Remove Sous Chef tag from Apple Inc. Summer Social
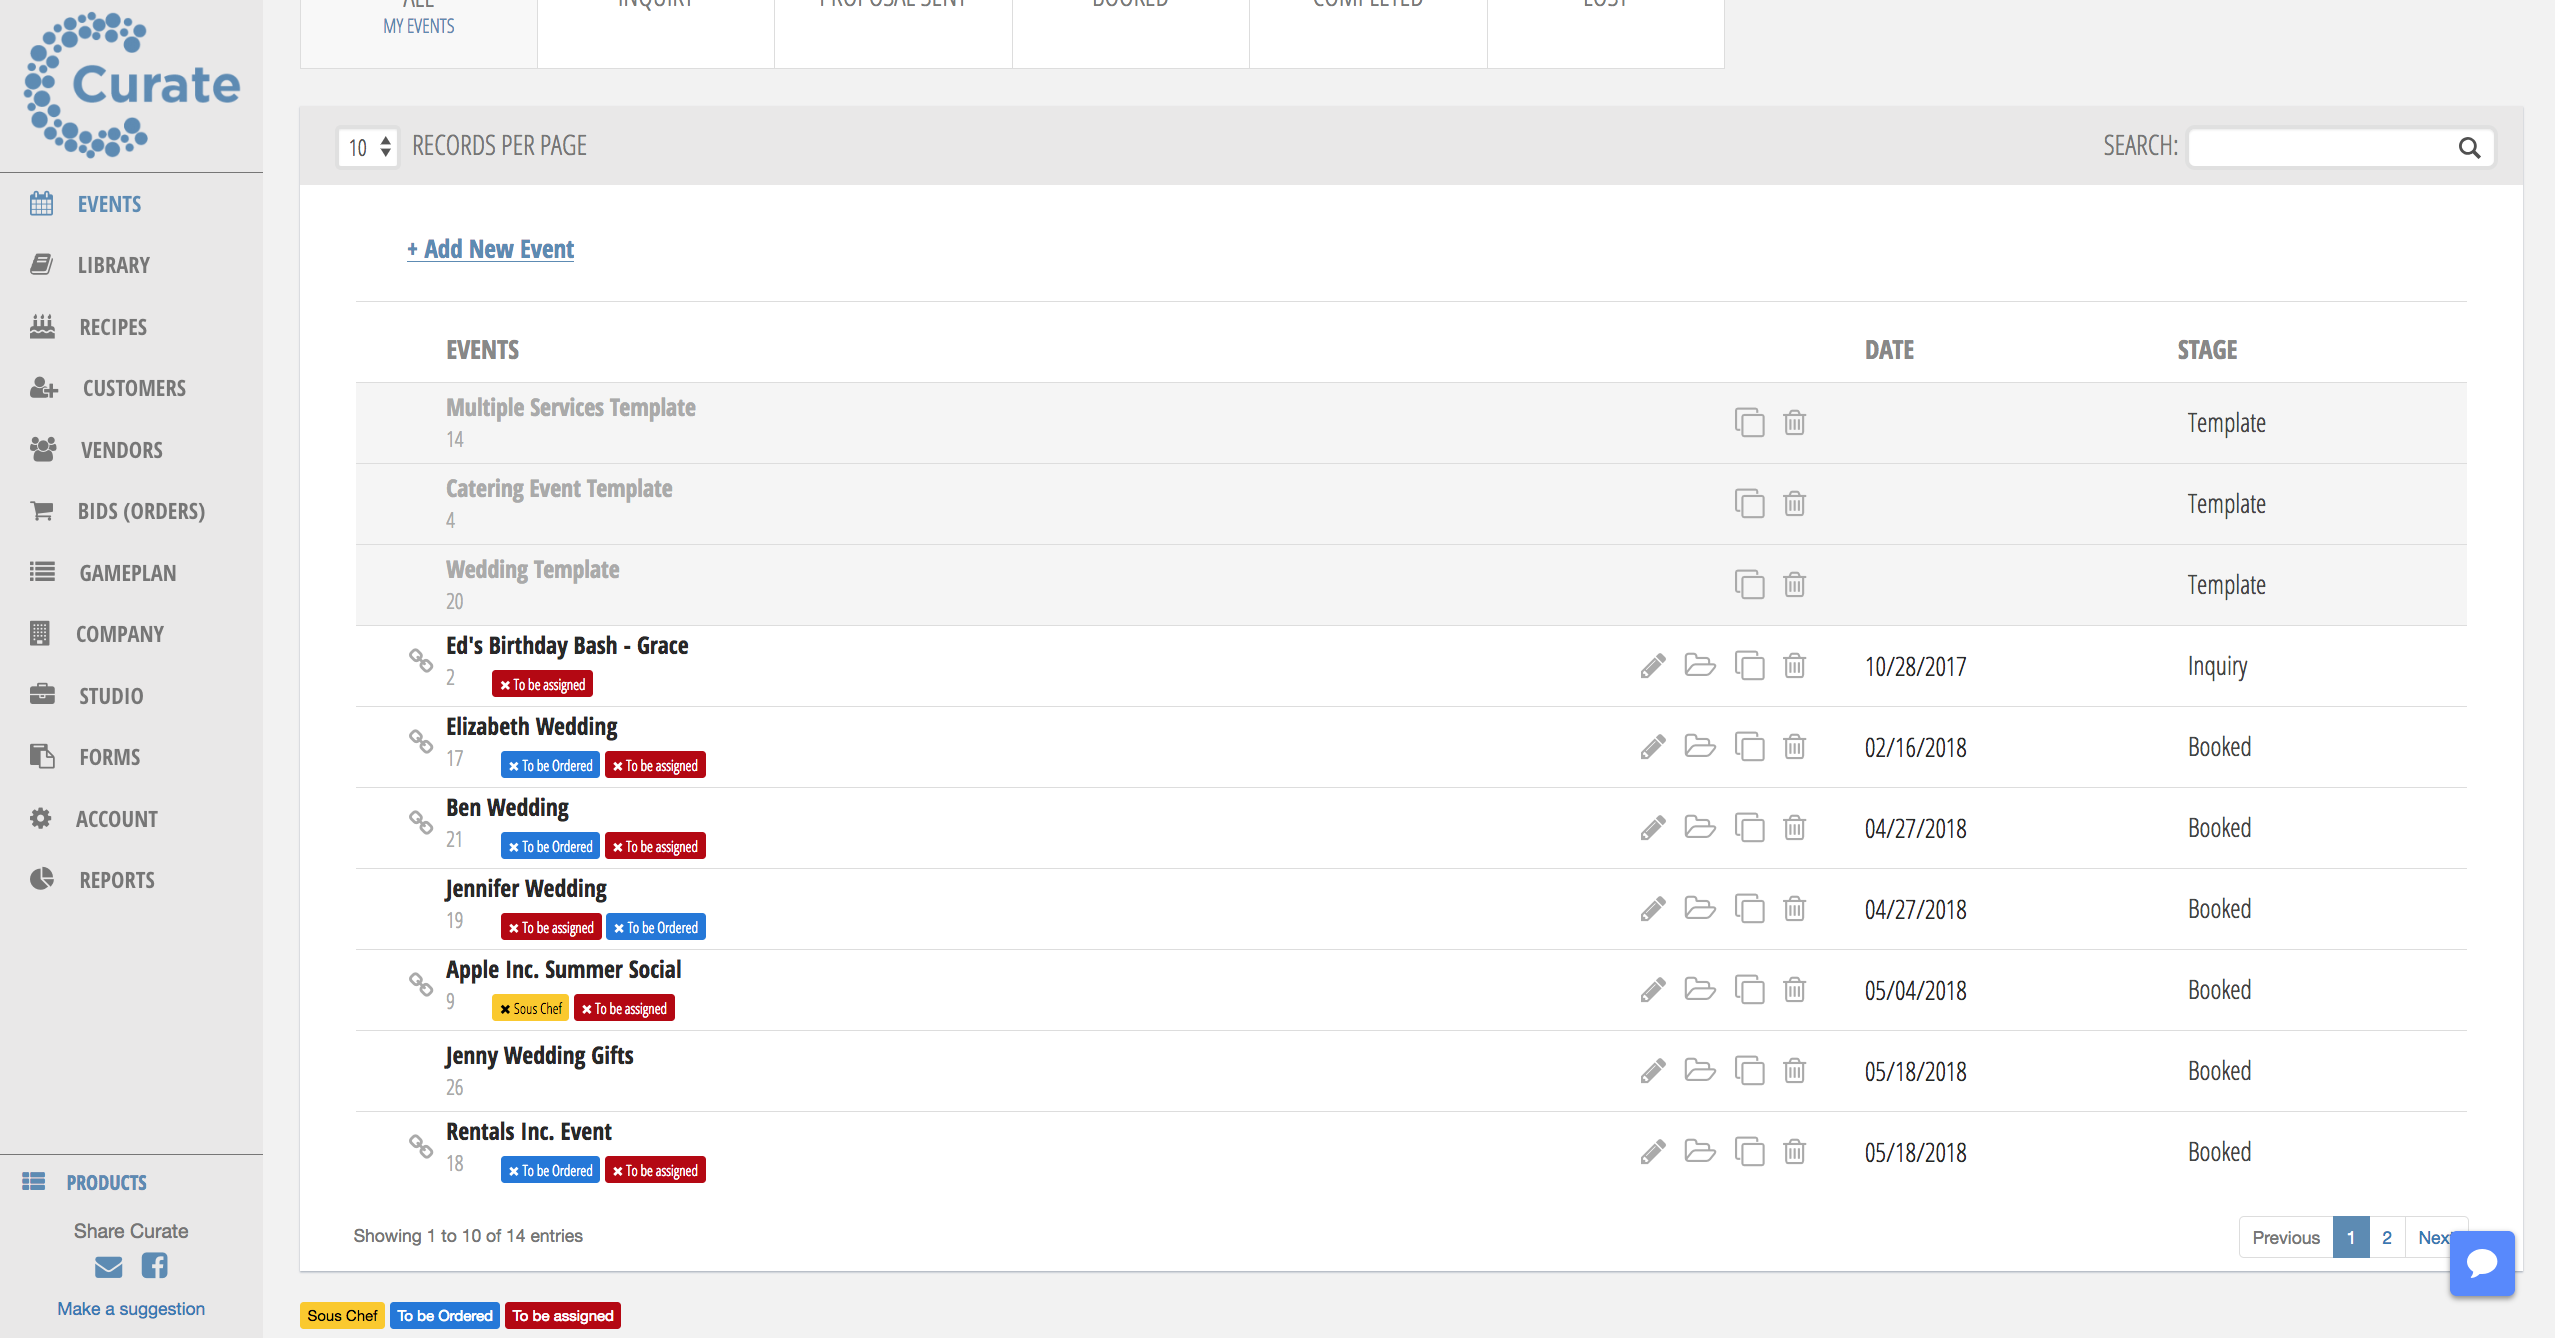The height and width of the screenshot is (1338, 2555). click(x=505, y=1009)
